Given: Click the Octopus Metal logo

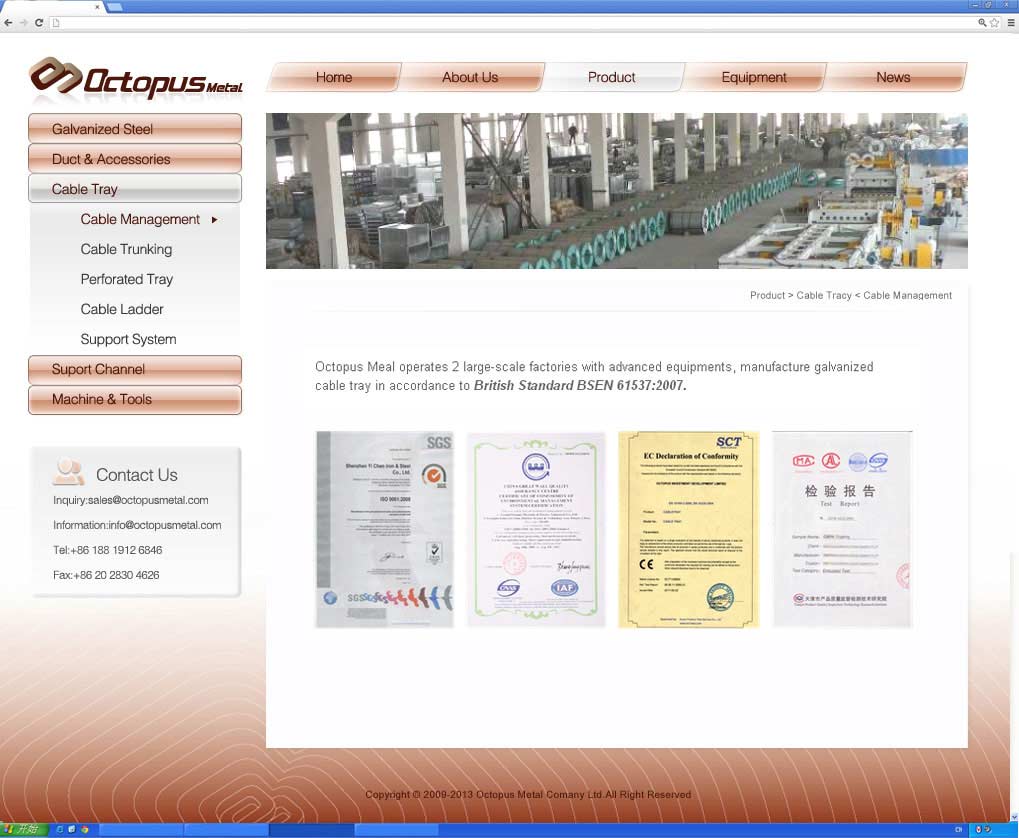Looking at the screenshot, I should click(136, 79).
